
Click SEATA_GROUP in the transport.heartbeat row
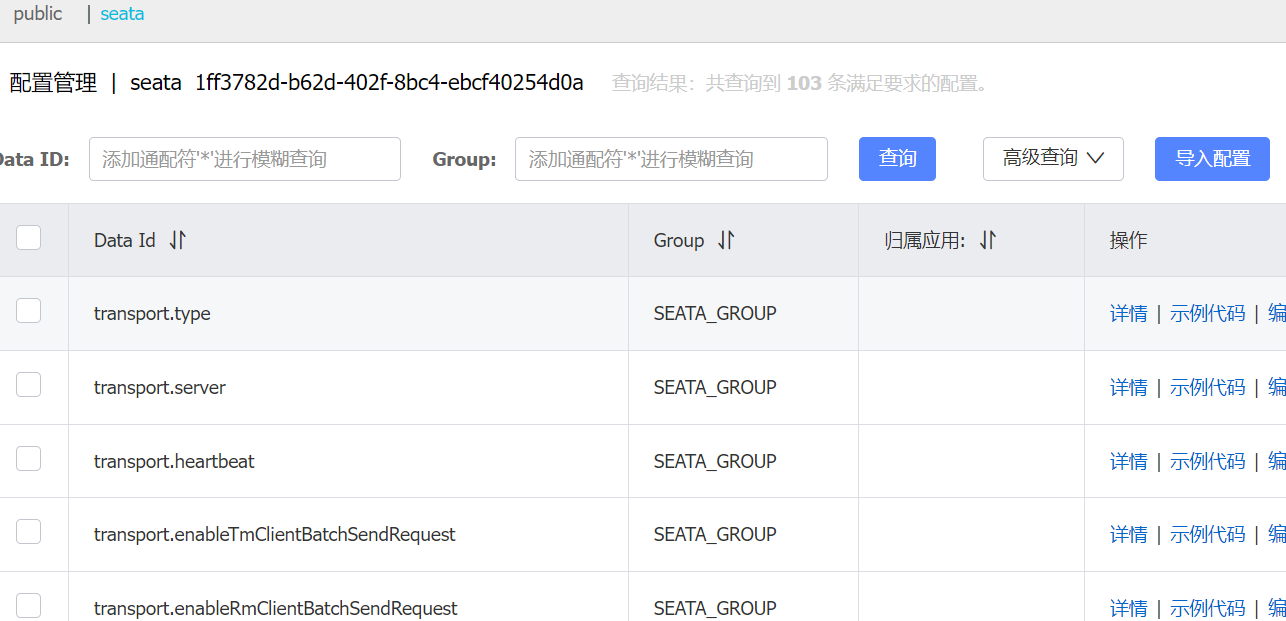pyautogui.click(x=715, y=461)
